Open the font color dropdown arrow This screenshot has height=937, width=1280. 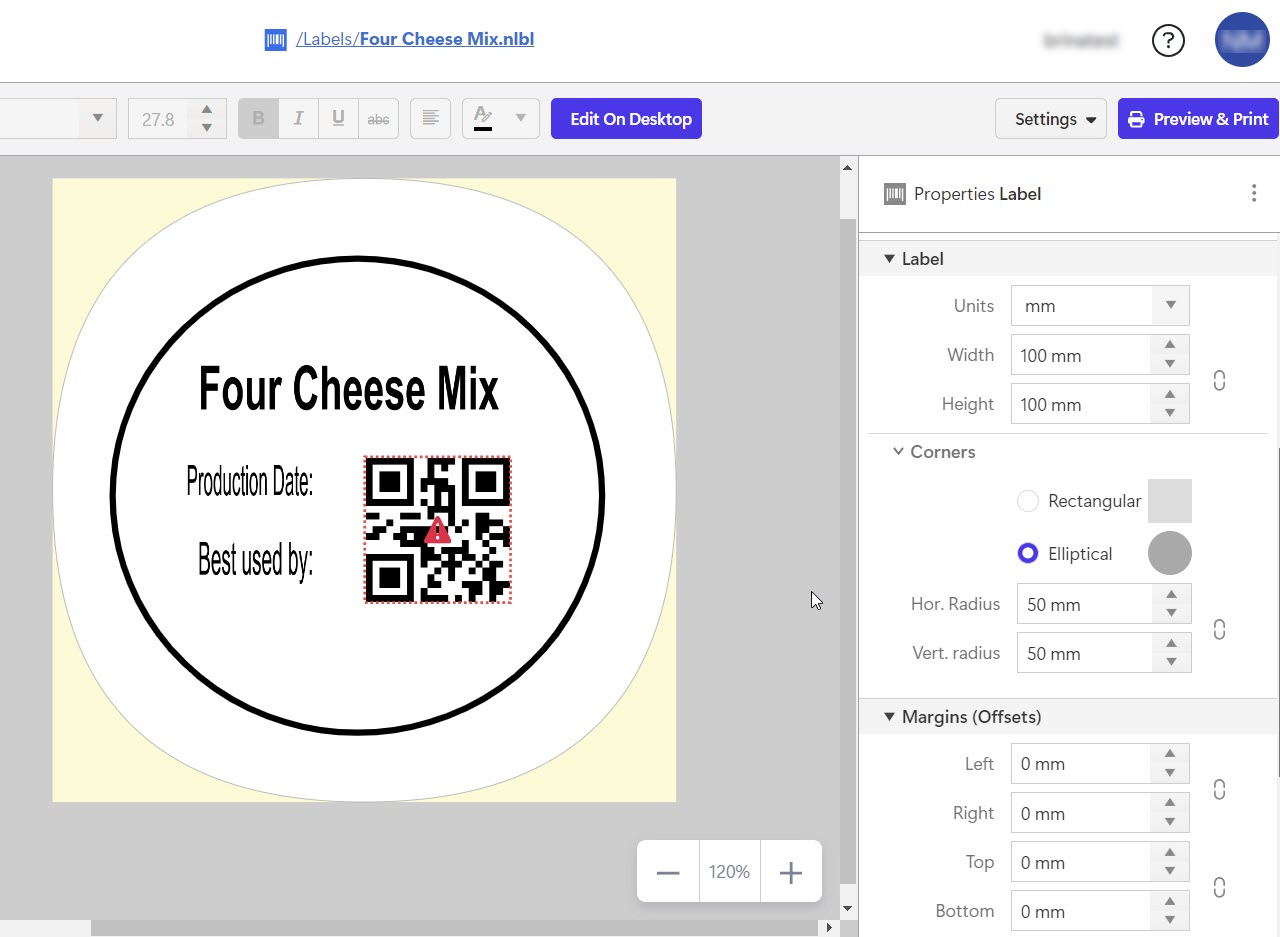pyautogui.click(x=520, y=118)
